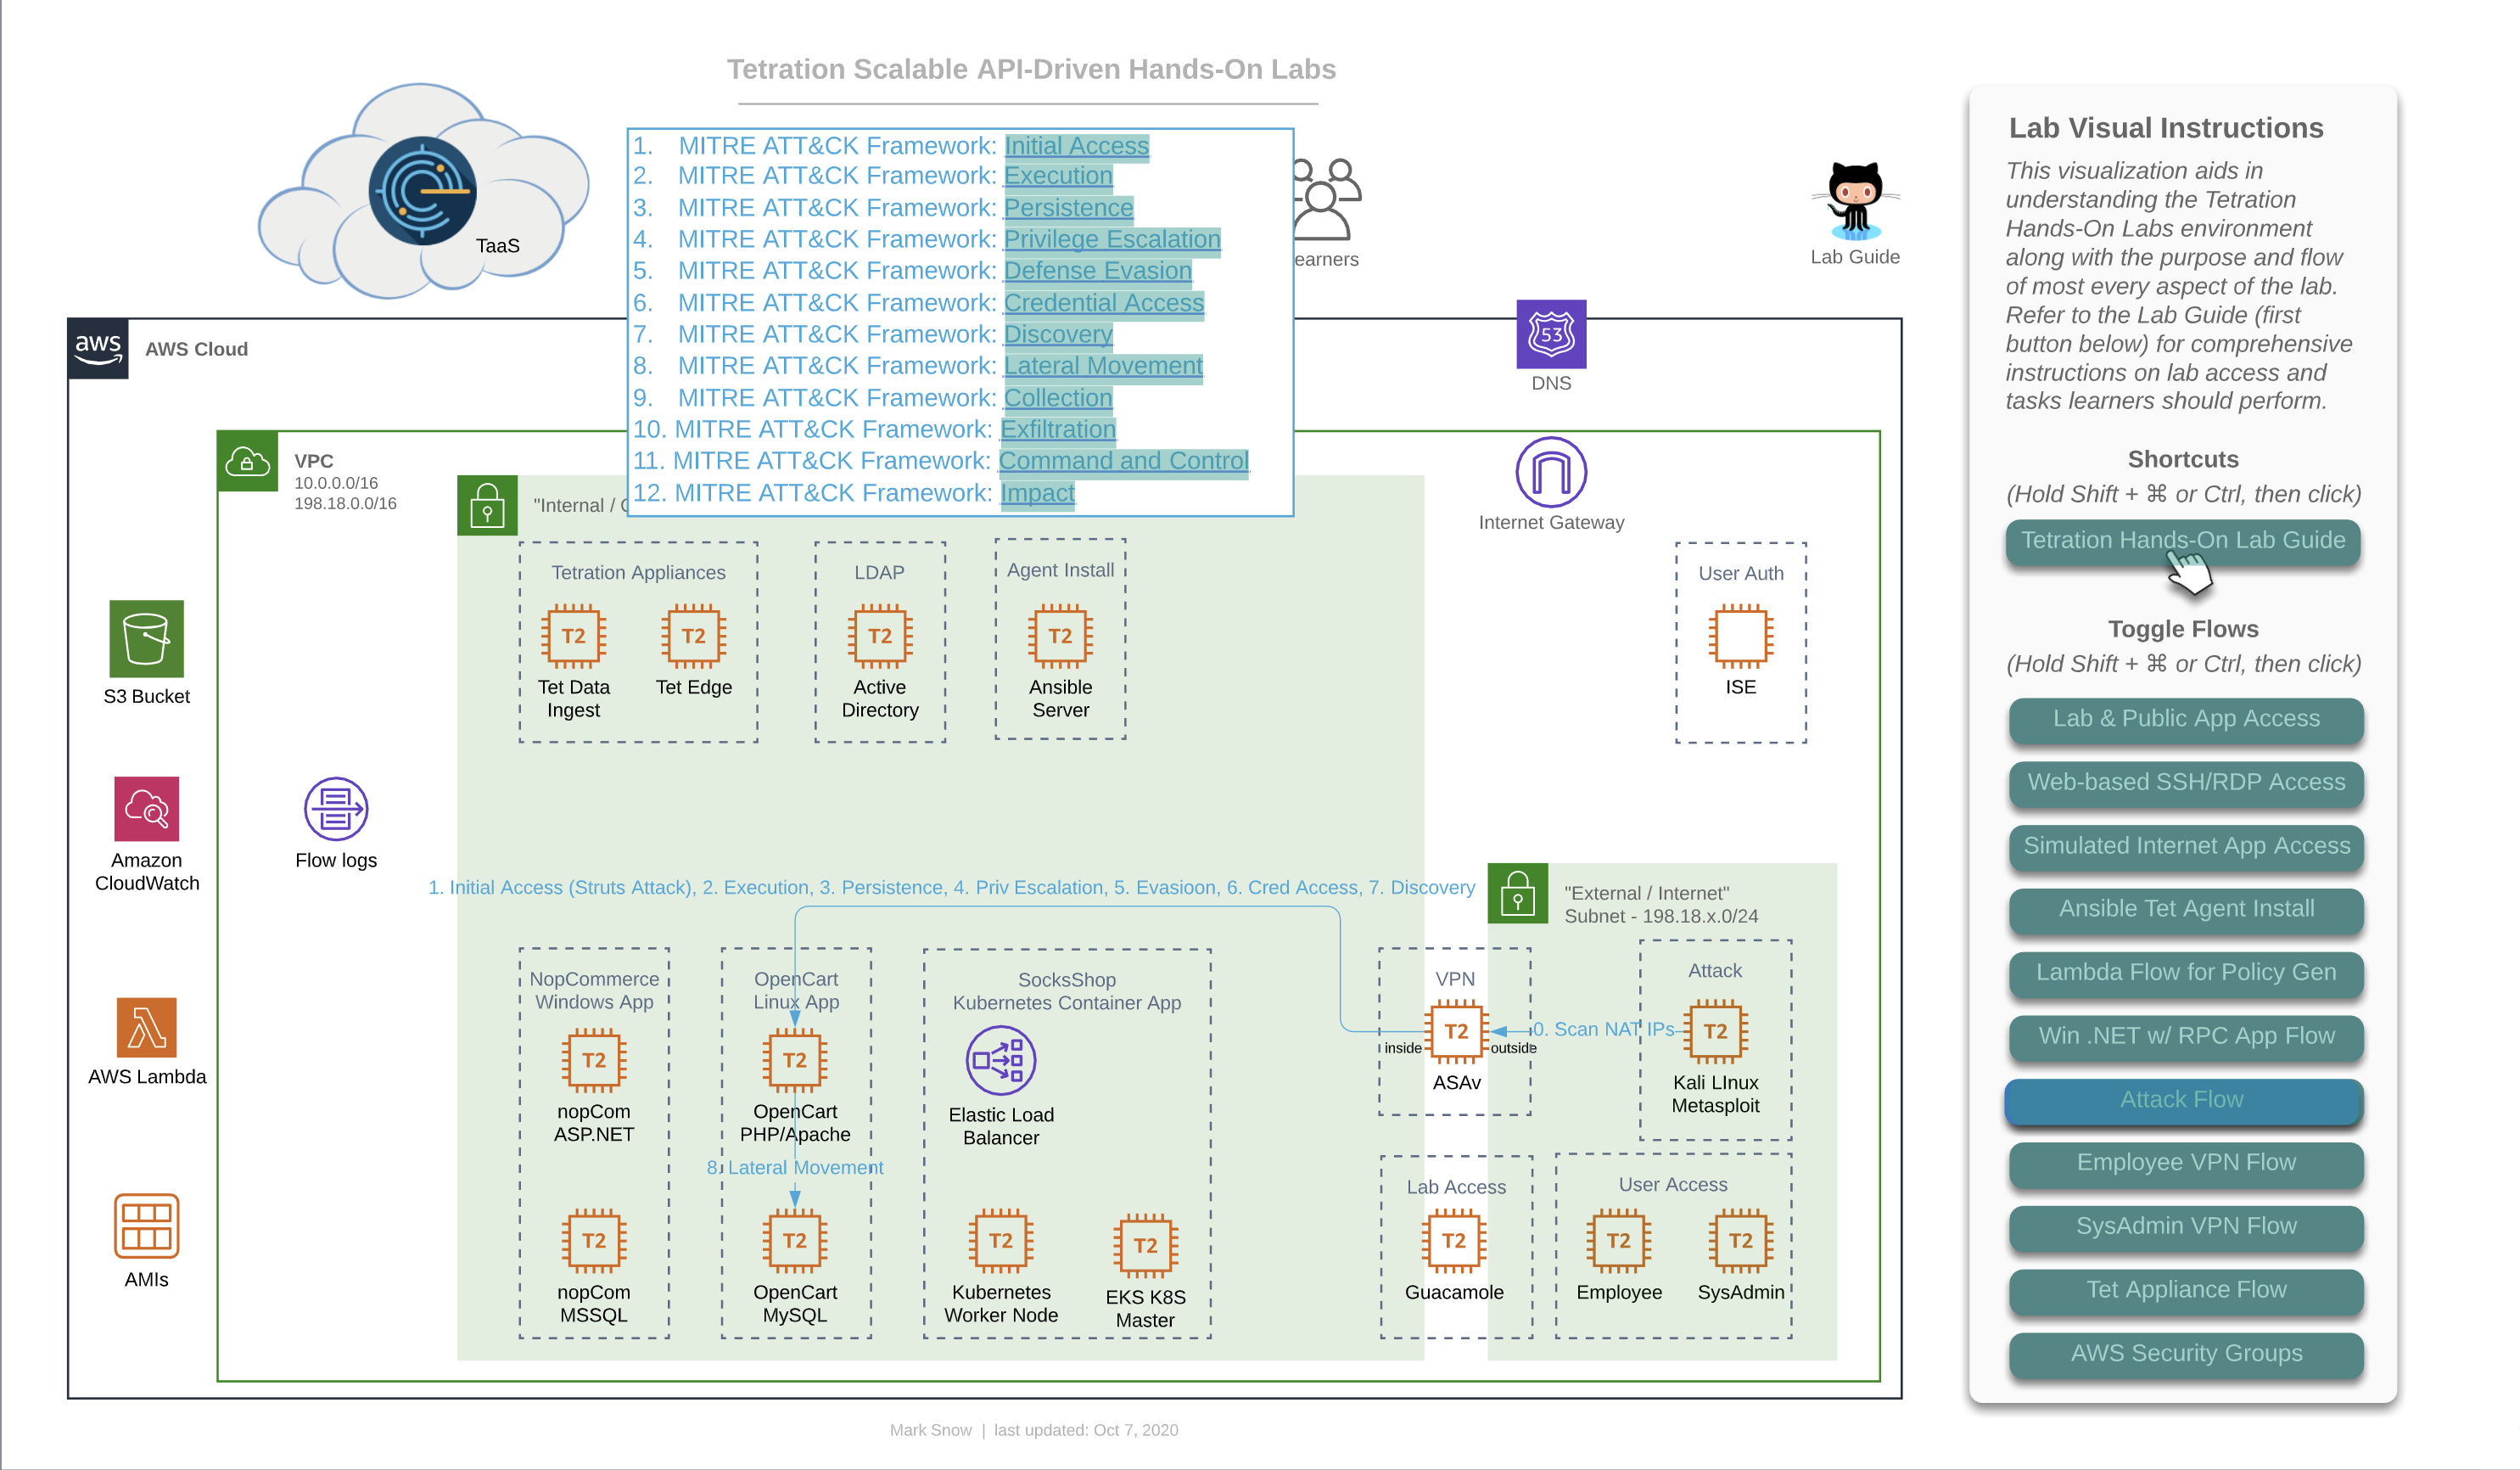This screenshot has height=1470, width=2520.
Task: Select the S3 Bucket icon
Action: [146, 639]
